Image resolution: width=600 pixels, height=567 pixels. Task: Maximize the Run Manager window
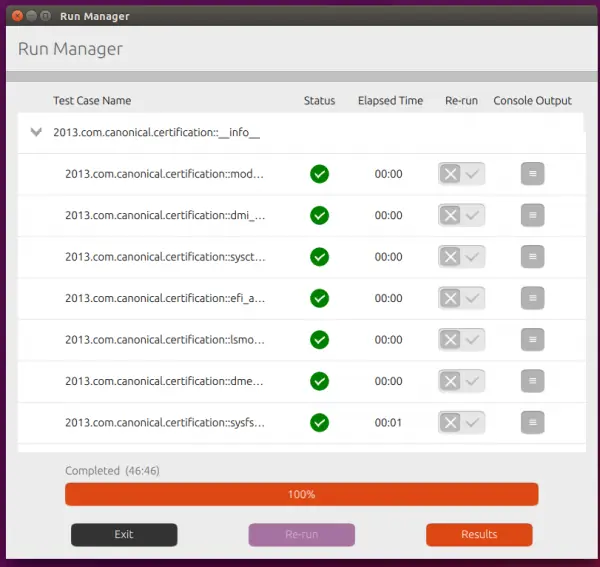46,16
